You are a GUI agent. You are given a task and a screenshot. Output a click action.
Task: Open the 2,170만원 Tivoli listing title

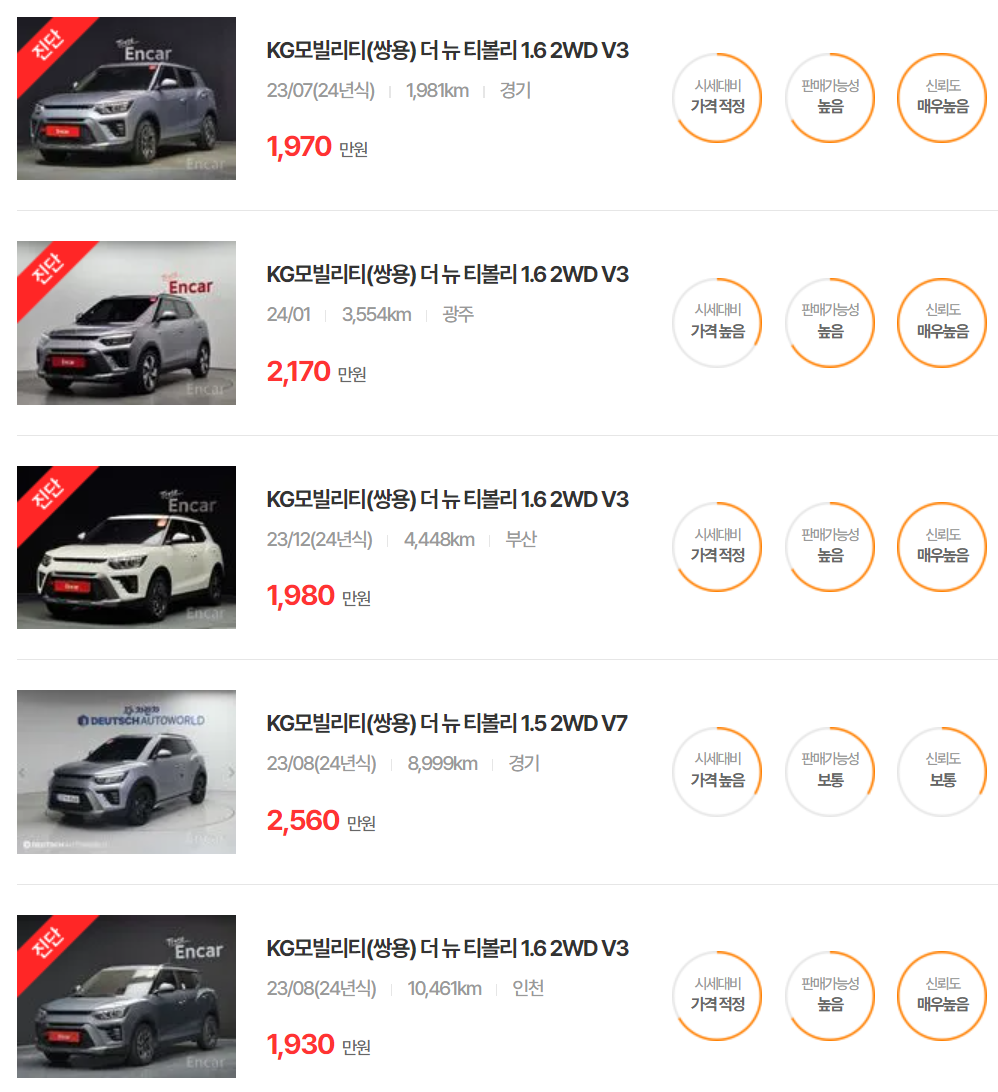(447, 274)
